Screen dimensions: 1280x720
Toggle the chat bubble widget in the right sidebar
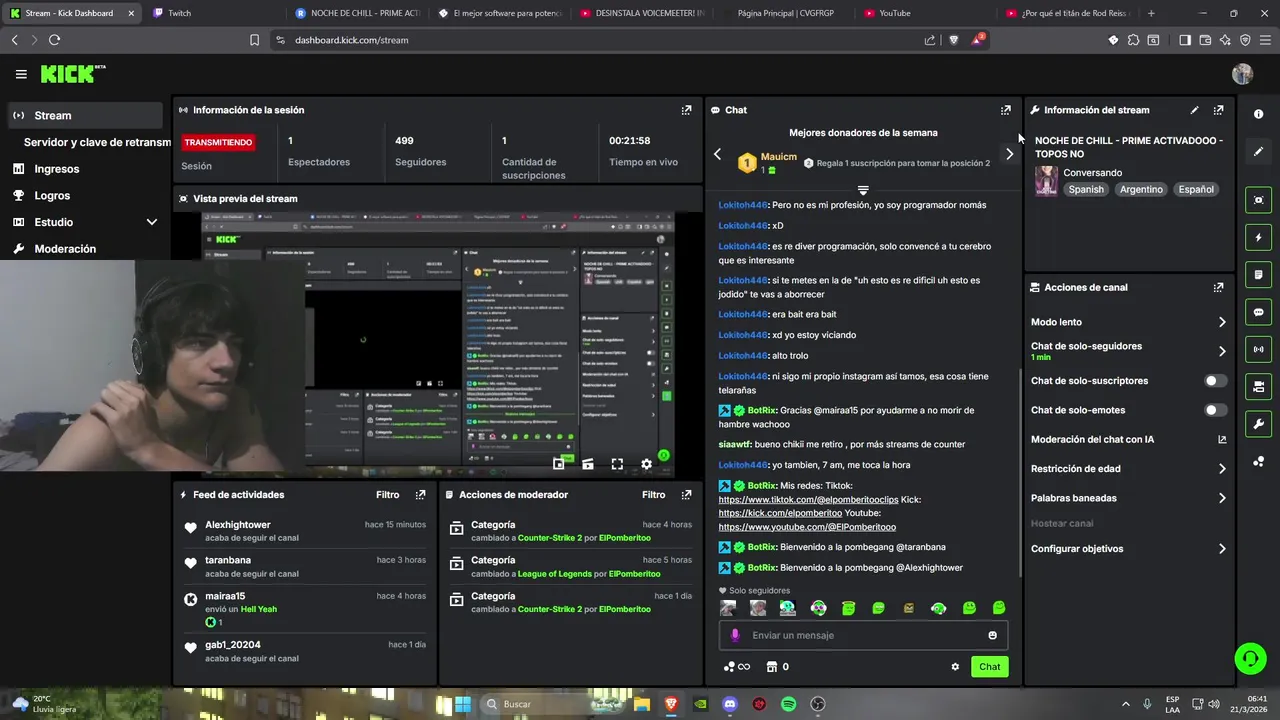1259,312
